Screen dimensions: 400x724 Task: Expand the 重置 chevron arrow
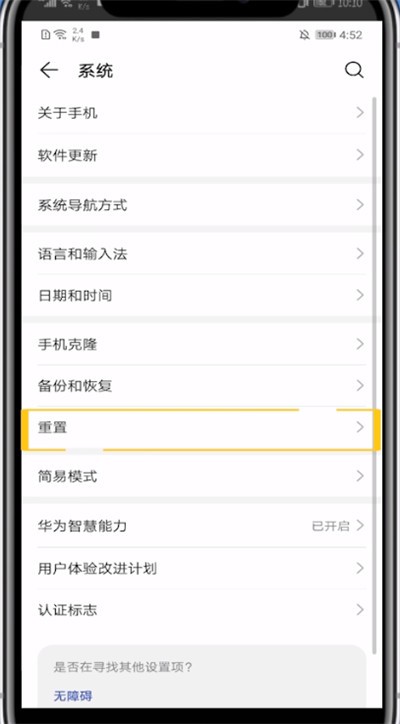tap(360, 427)
